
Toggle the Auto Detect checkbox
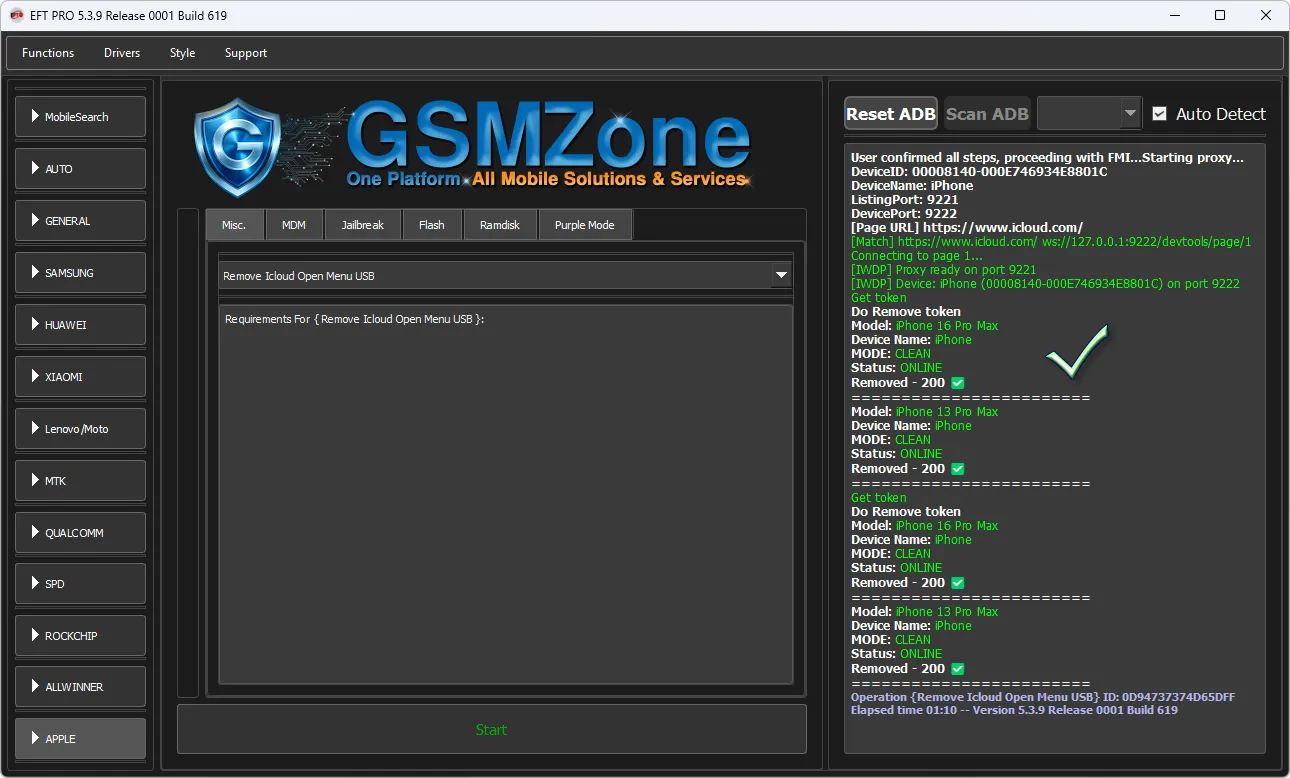[x=1160, y=114]
